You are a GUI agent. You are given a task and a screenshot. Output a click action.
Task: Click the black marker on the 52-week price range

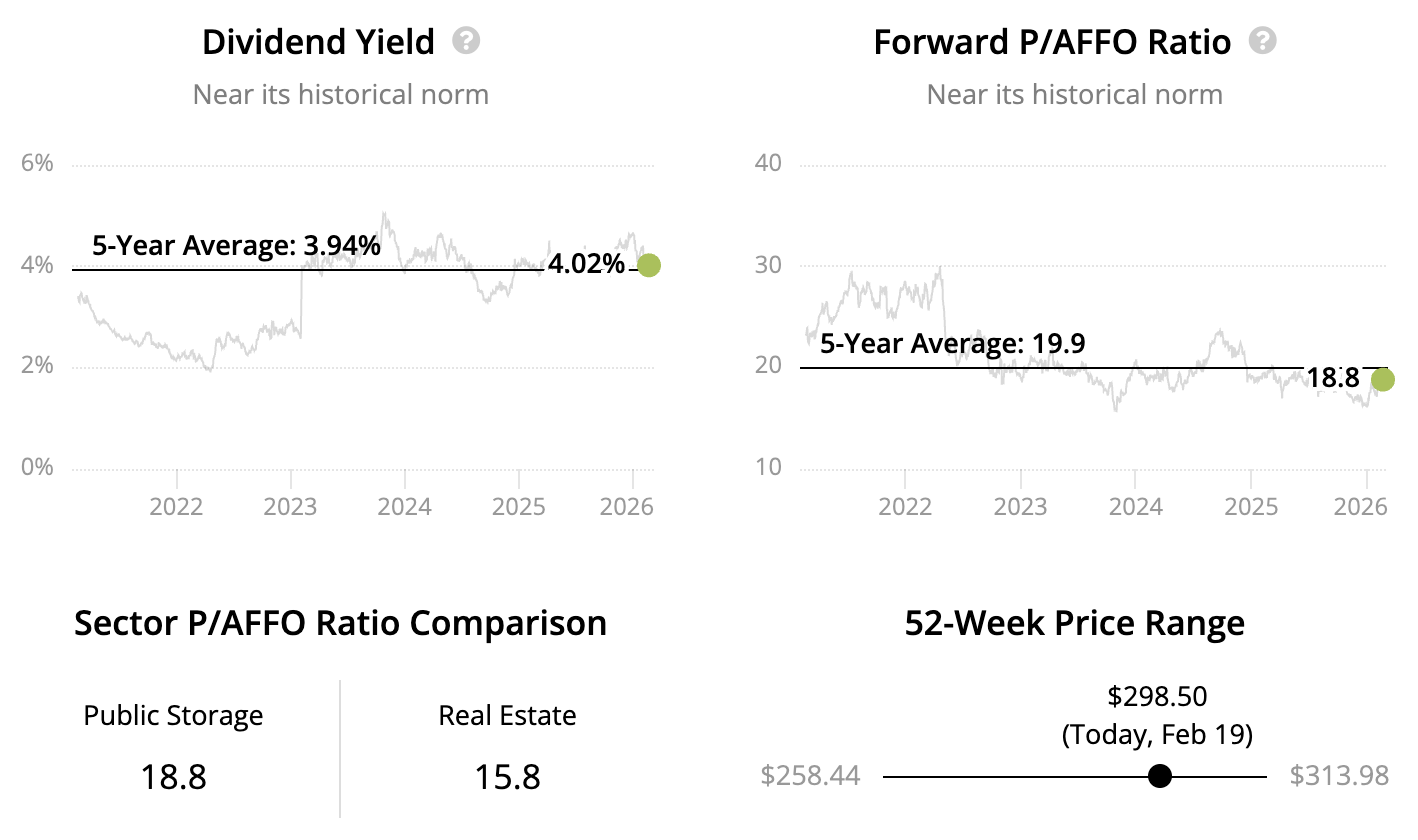[x=1159, y=776]
